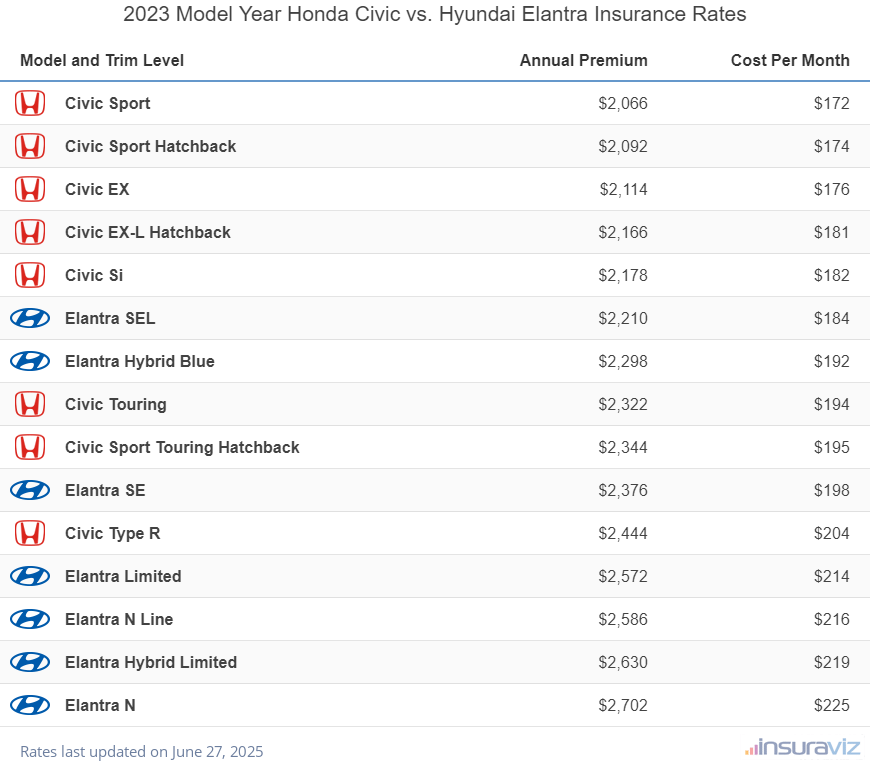Select the Civic Sport Touring Hatchback trim name
The image size is (870, 767).
click(x=182, y=447)
